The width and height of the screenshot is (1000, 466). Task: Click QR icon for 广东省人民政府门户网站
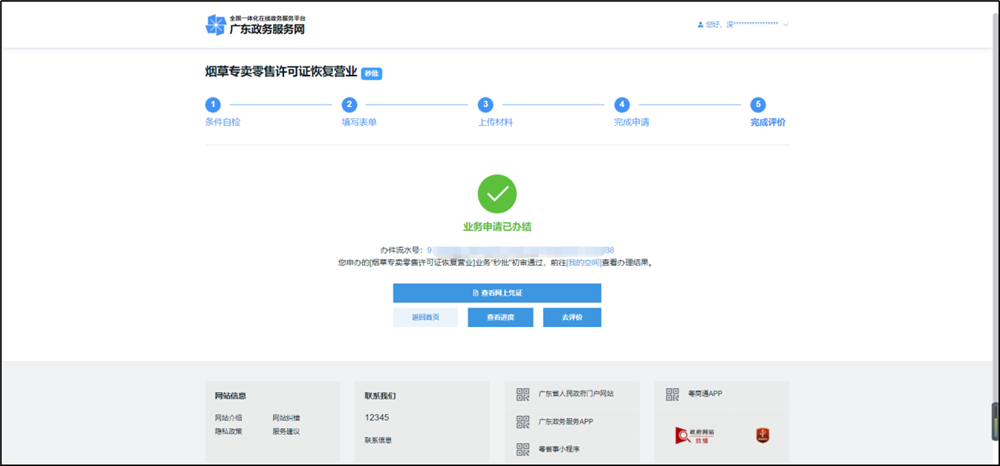point(523,394)
